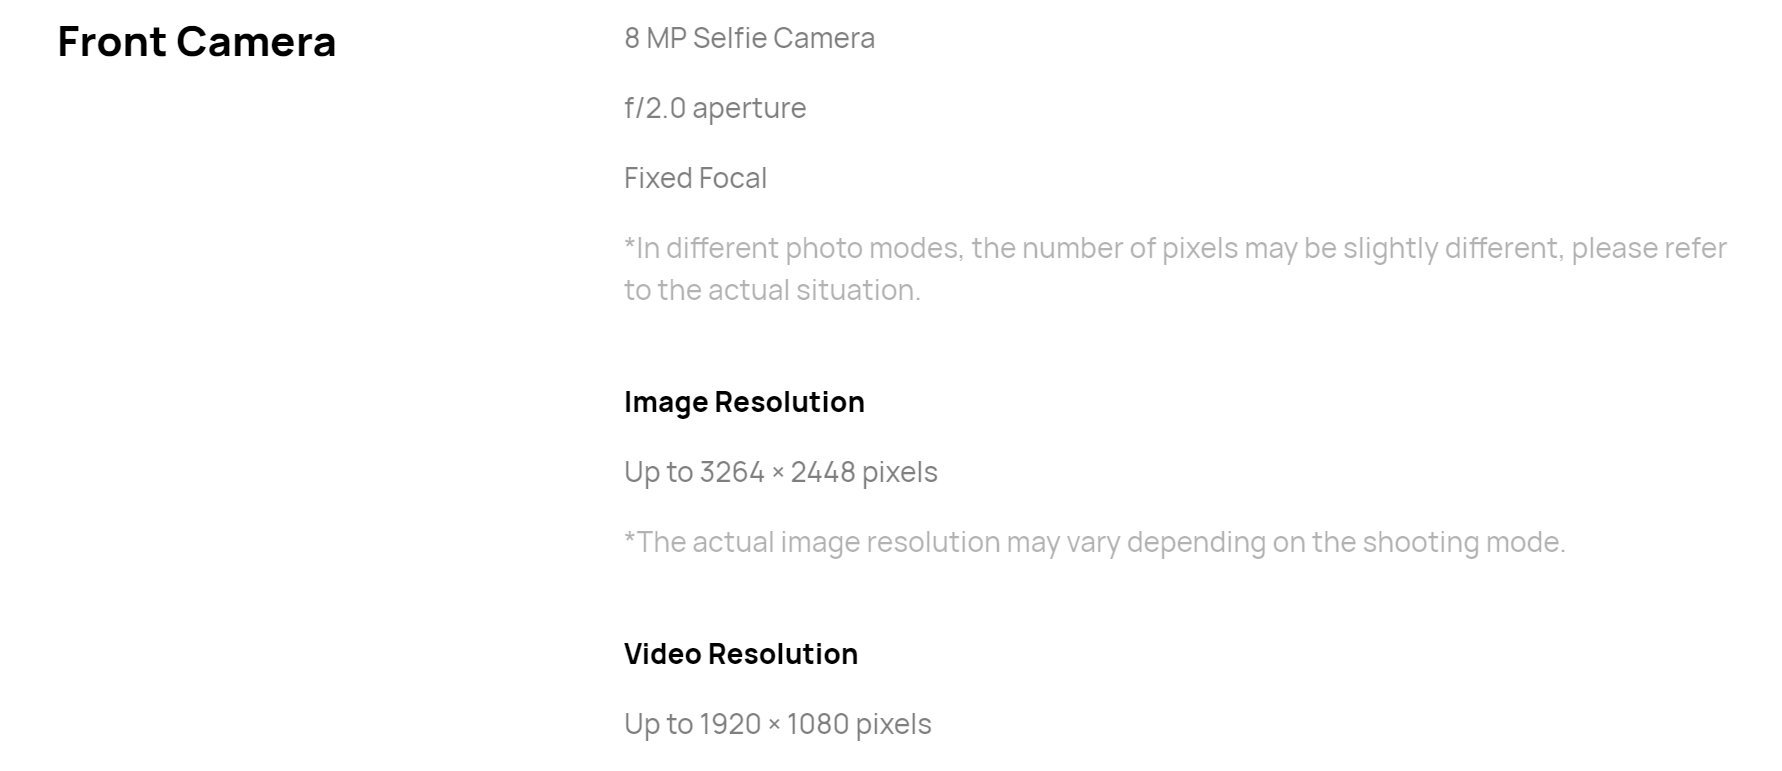This screenshot has height=771, width=1782.
Task: Click the word 'aperture' in specs
Action: (749, 109)
